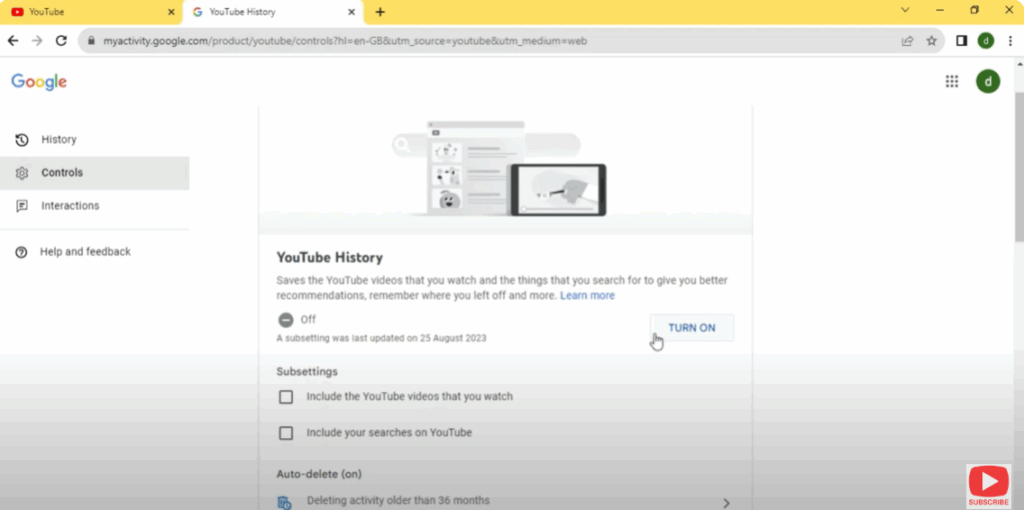
Task: Click the grey Off status icon
Action: [285, 320]
